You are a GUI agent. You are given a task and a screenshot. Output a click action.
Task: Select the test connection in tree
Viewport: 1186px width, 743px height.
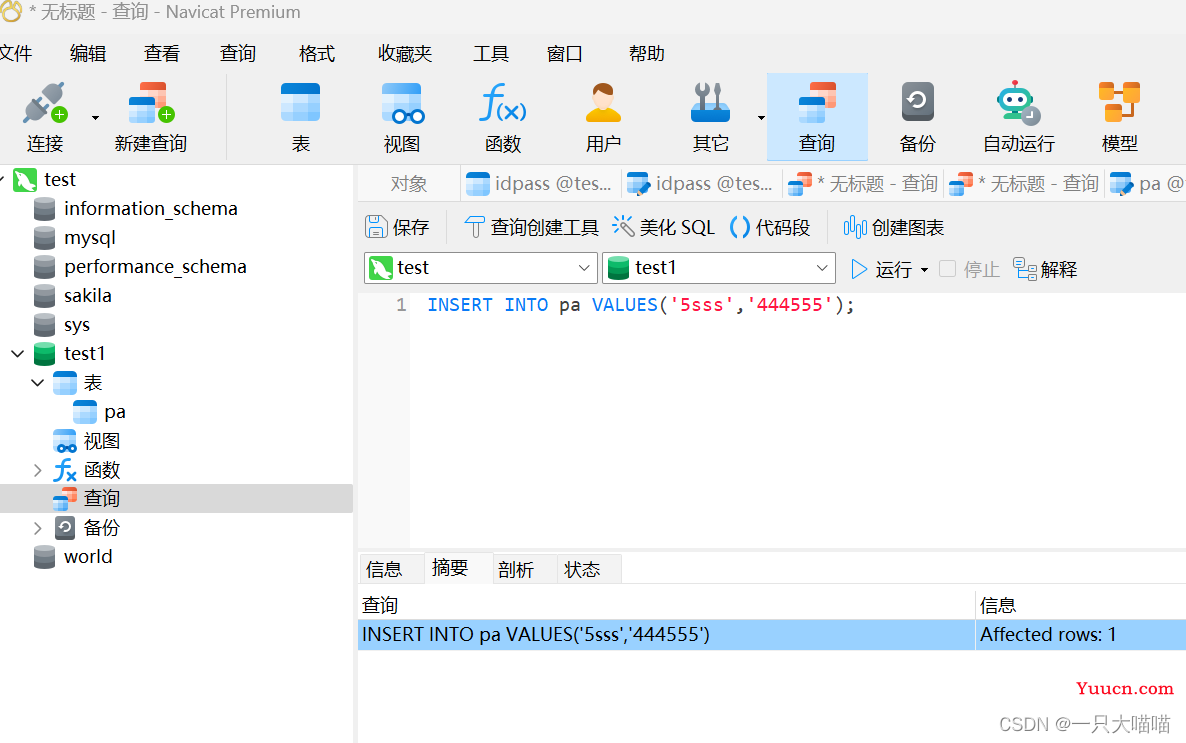[61, 179]
